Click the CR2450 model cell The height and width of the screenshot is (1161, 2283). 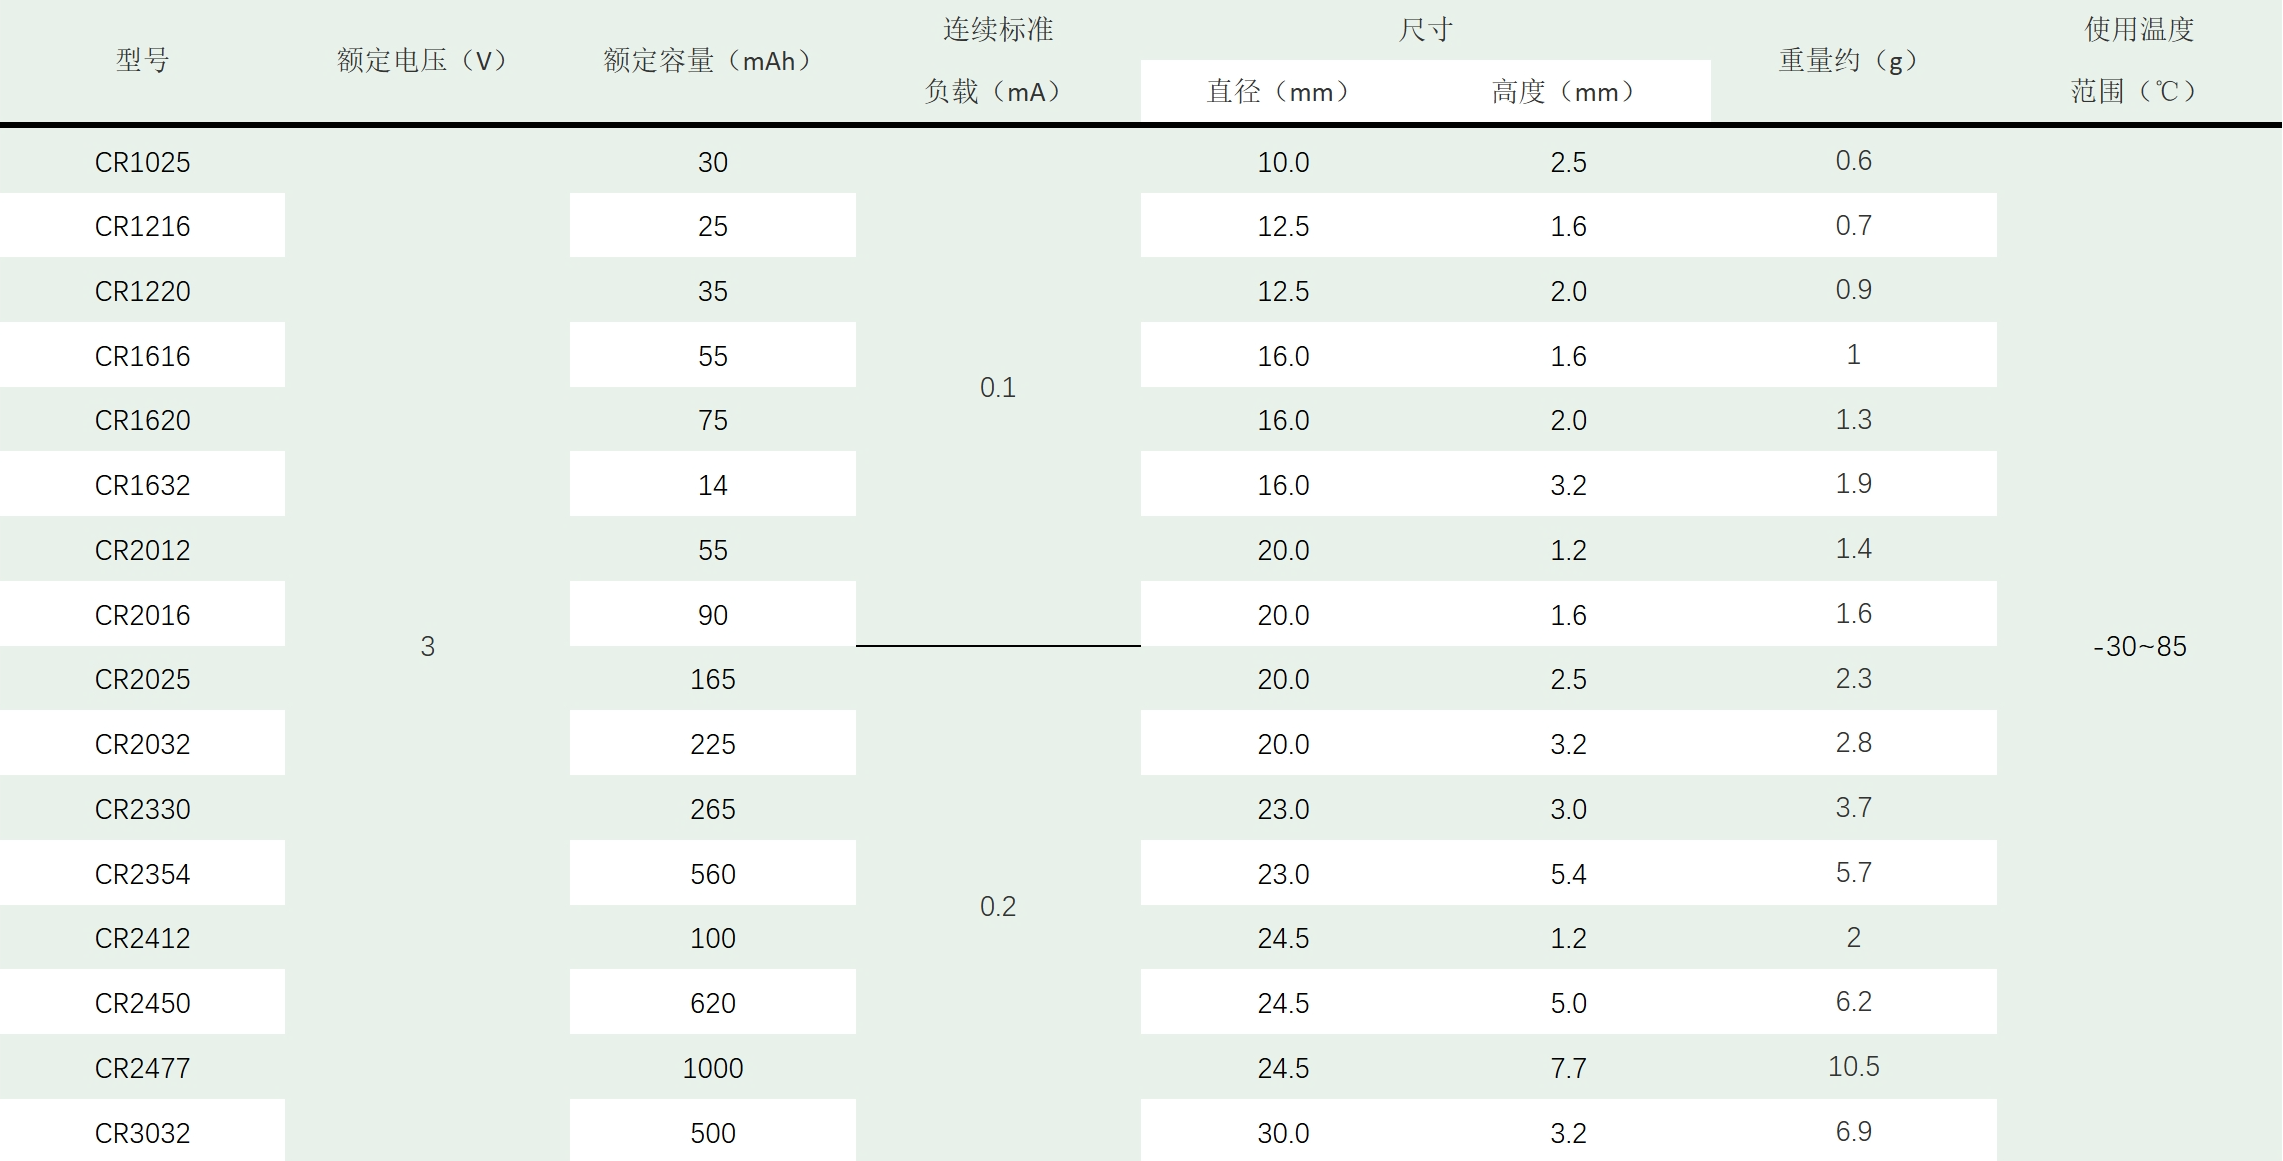[x=142, y=1003]
